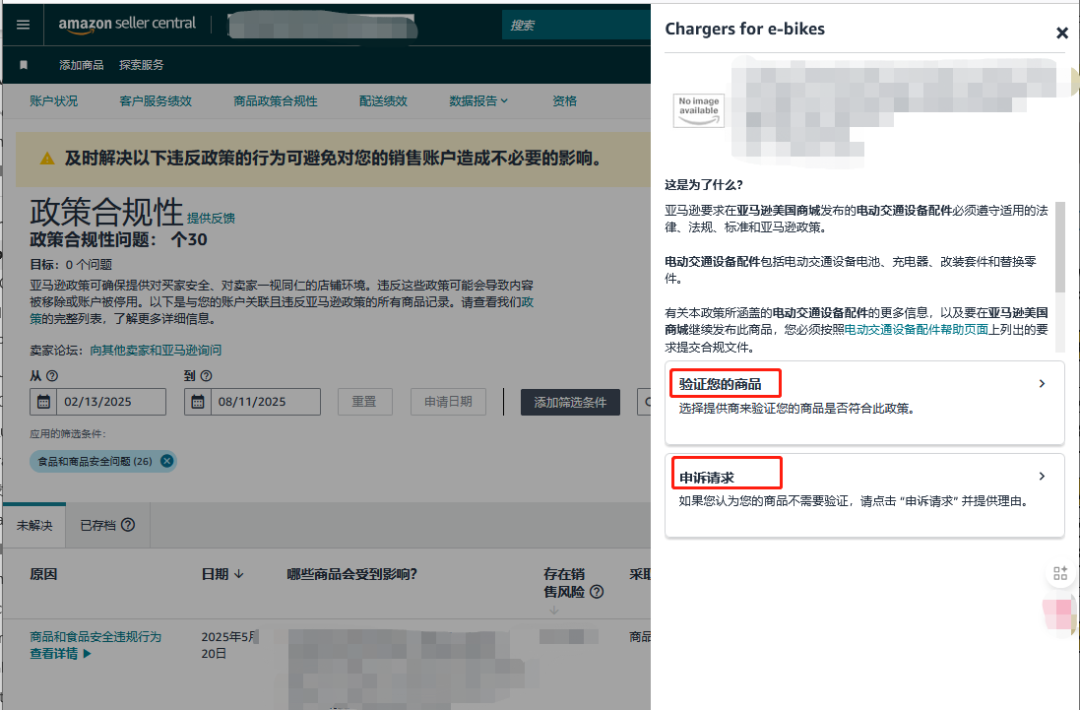Click the bookmark icon in the secondary bar
1080x710 pixels.
coord(23,65)
